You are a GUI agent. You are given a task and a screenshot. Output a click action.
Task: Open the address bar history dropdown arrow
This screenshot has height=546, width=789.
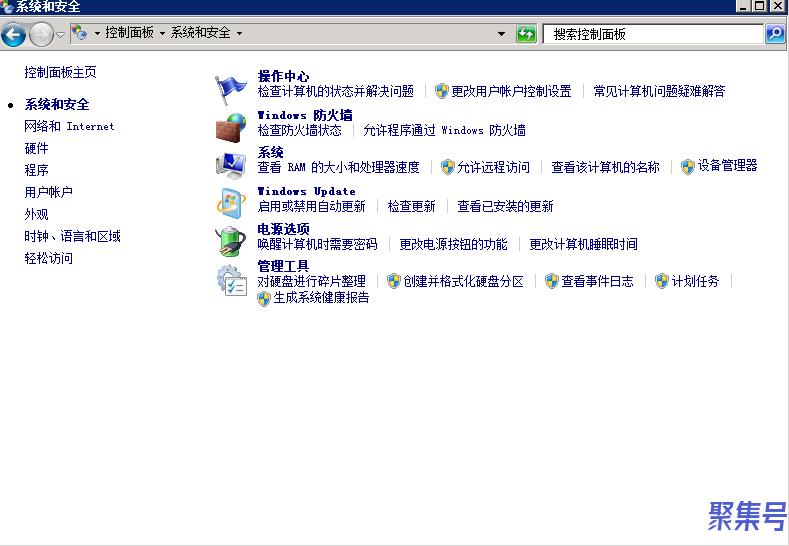pyautogui.click(x=502, y=34)
